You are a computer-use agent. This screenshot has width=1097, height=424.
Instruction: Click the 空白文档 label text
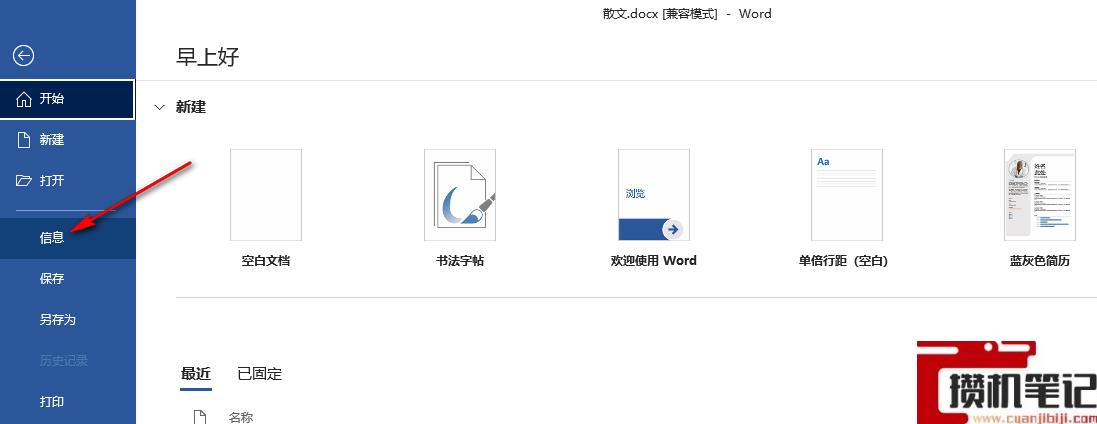[266, 261]
